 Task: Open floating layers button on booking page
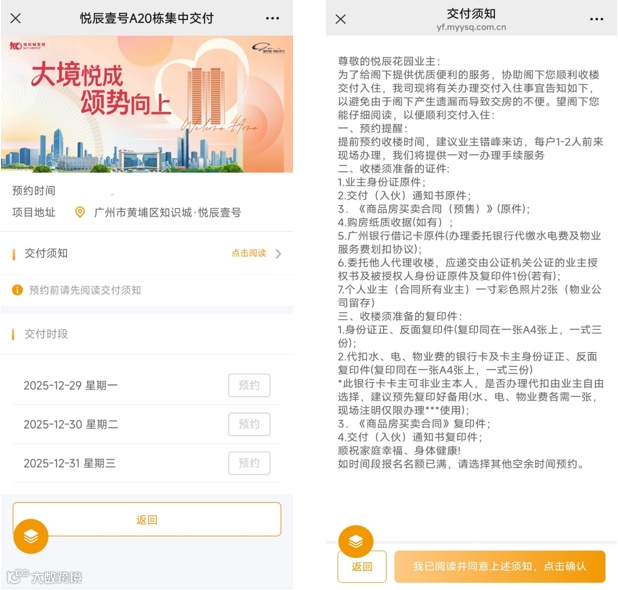31,536
